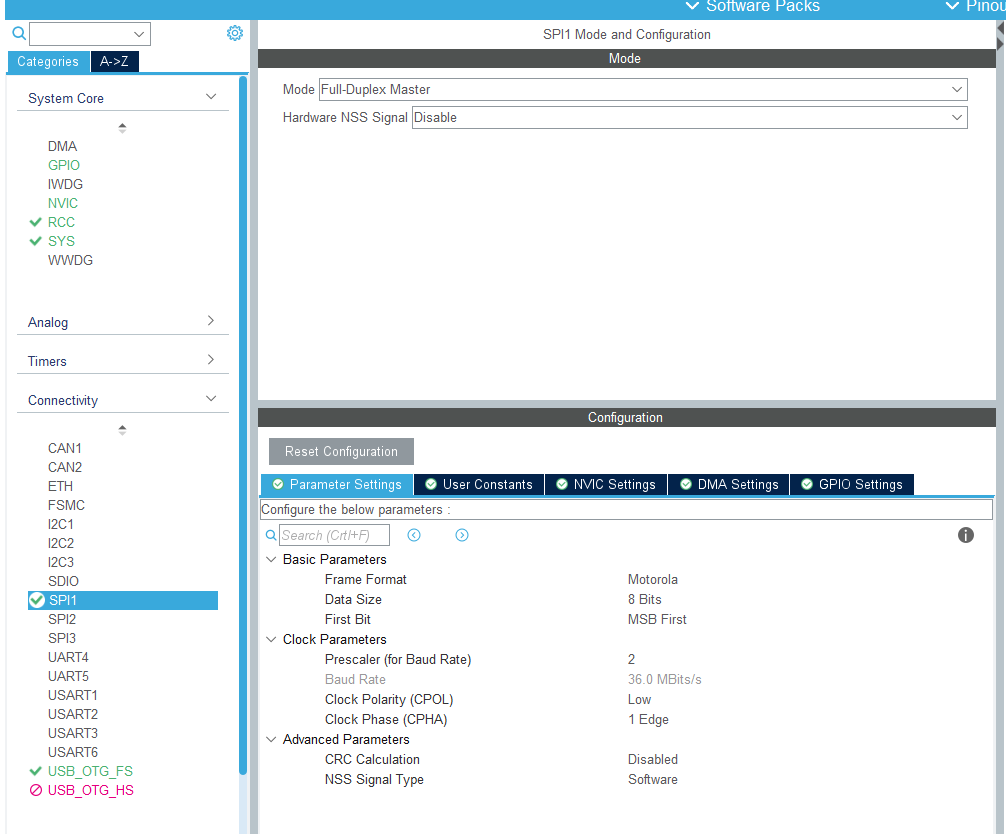This screenshot has height=834, width=1006.
Task: Select the SPI3 peripheral
Action: tap(62, 638)
